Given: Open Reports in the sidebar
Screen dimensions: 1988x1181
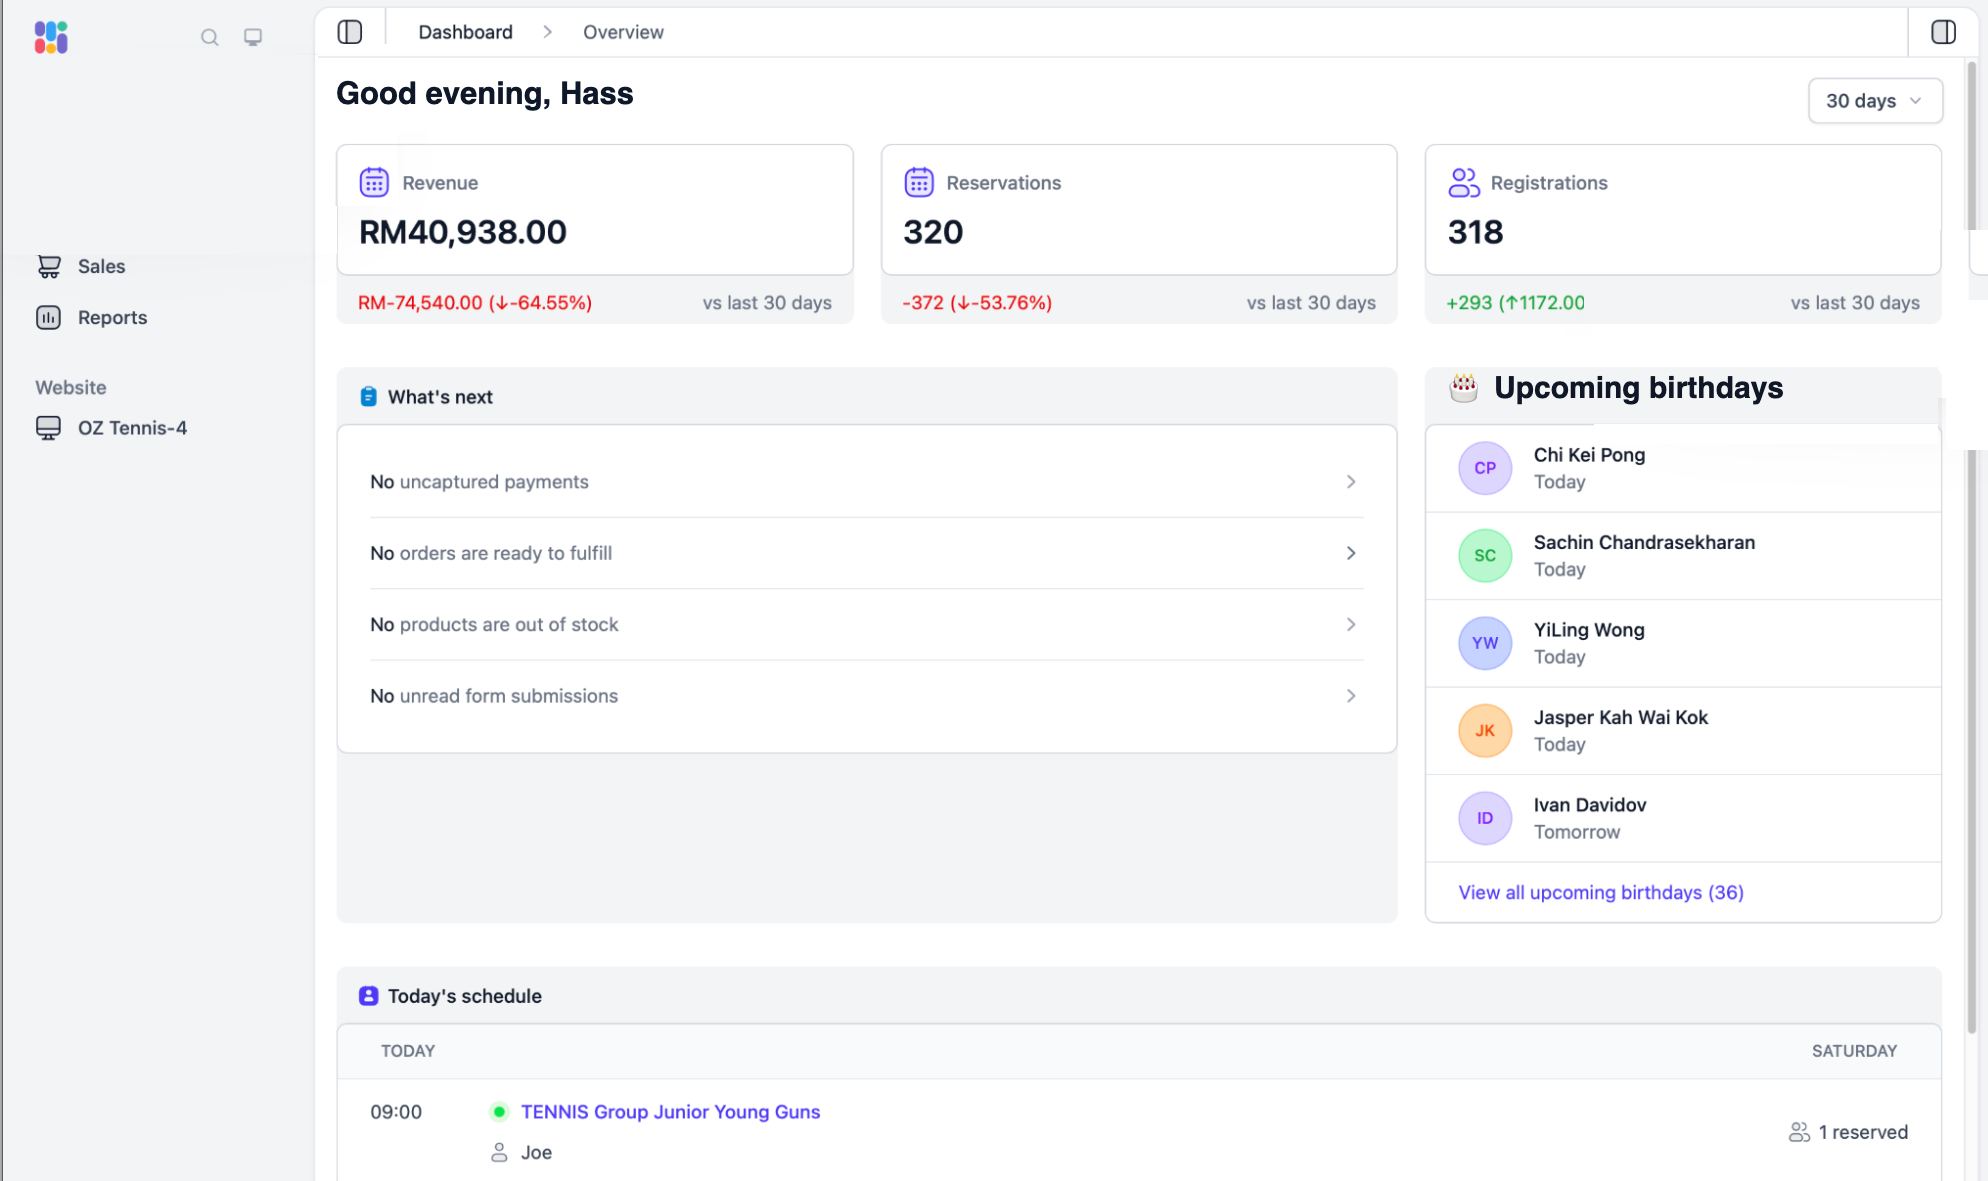Looking at the screenshot, I should pos(112,317).
